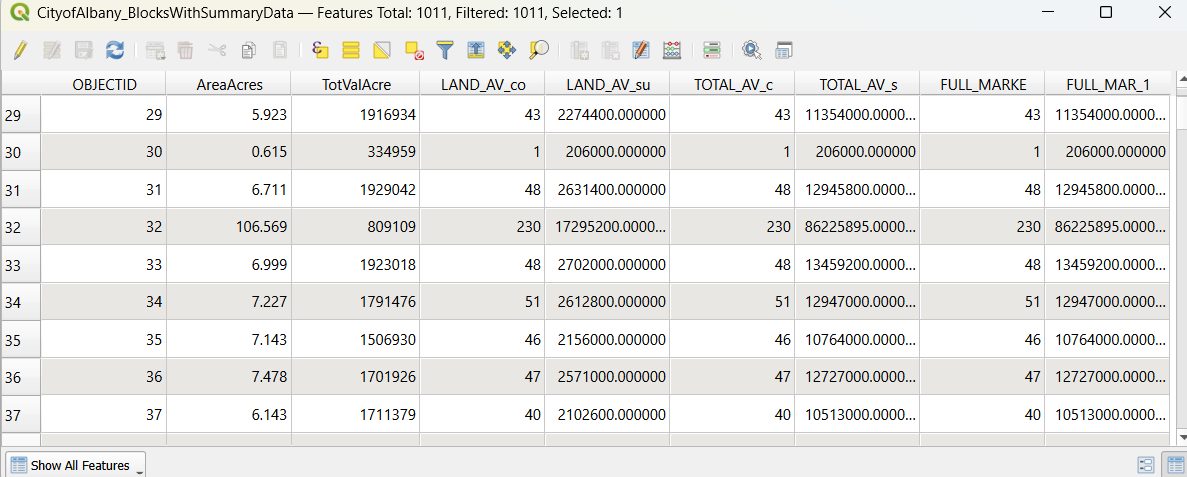Image resolution: width=1187 pixels, height=477 pixels.
Task: Deselect all features from the layer
Action: coord(414,50)
